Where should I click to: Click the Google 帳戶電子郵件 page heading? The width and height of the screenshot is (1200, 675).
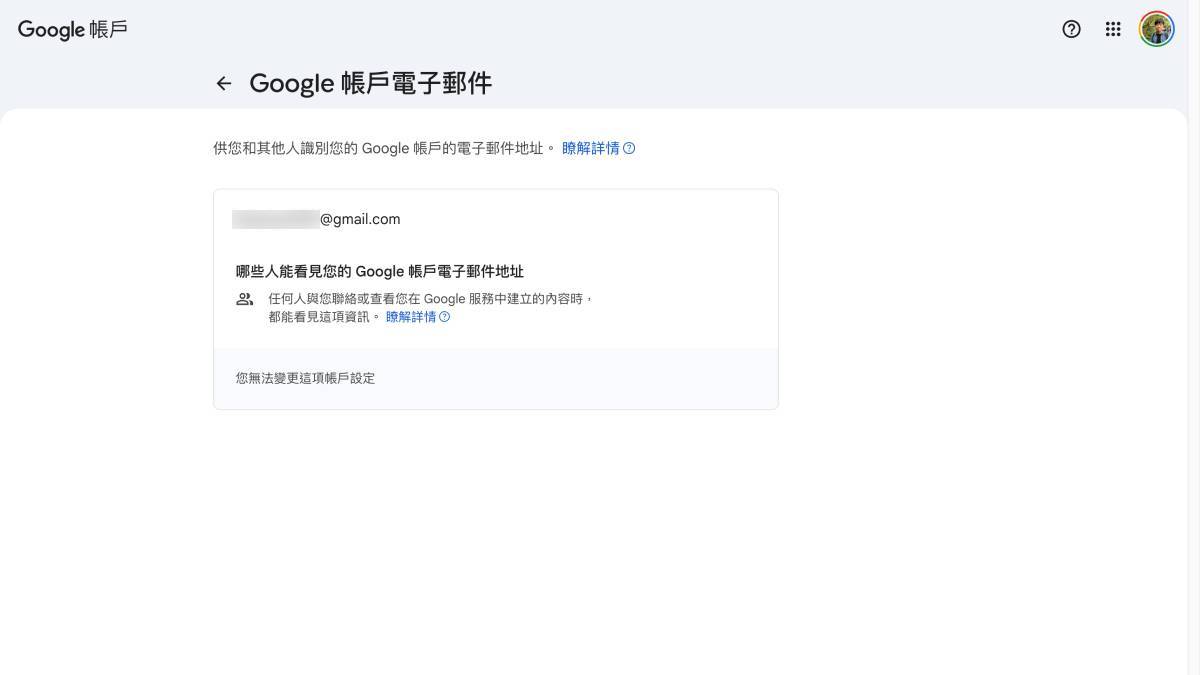pyautogui.click(x=370, y=84)
